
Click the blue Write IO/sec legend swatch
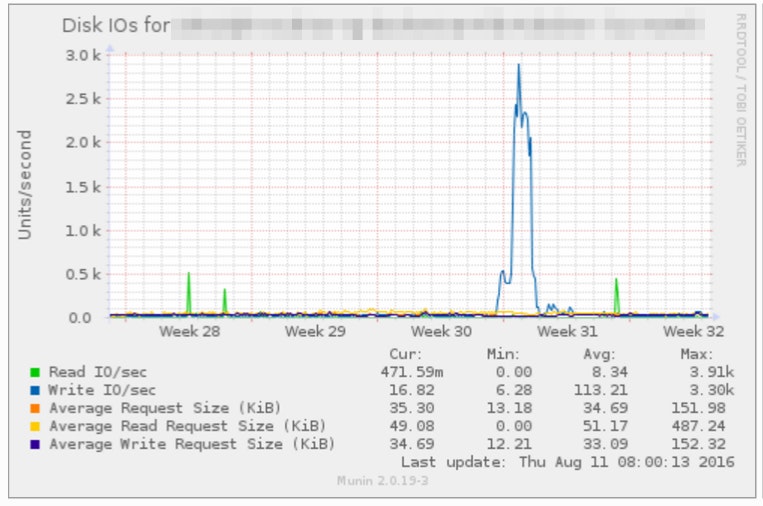[35, 390]
